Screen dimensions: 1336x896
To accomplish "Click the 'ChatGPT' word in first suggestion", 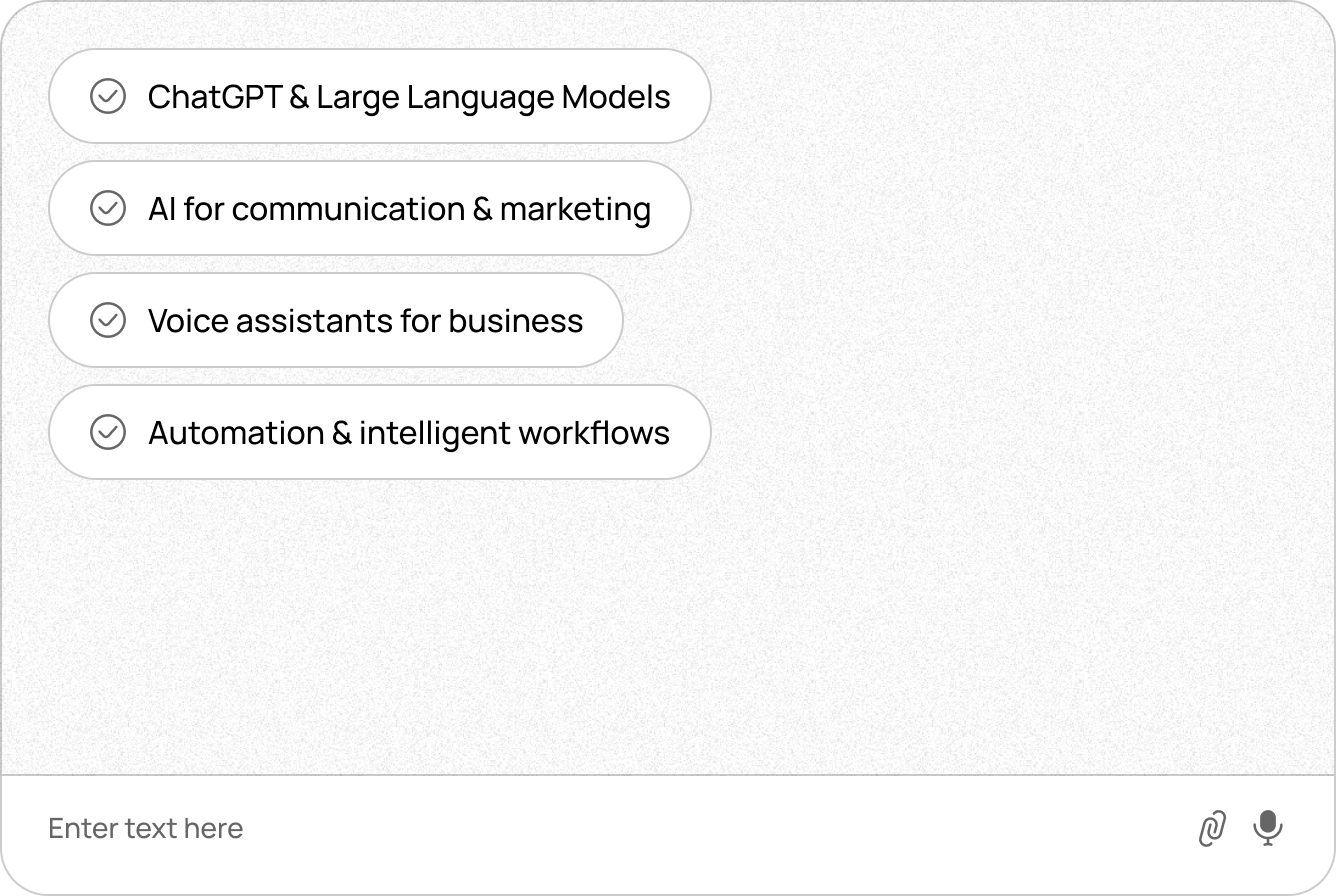I will [x=215, y=97].
